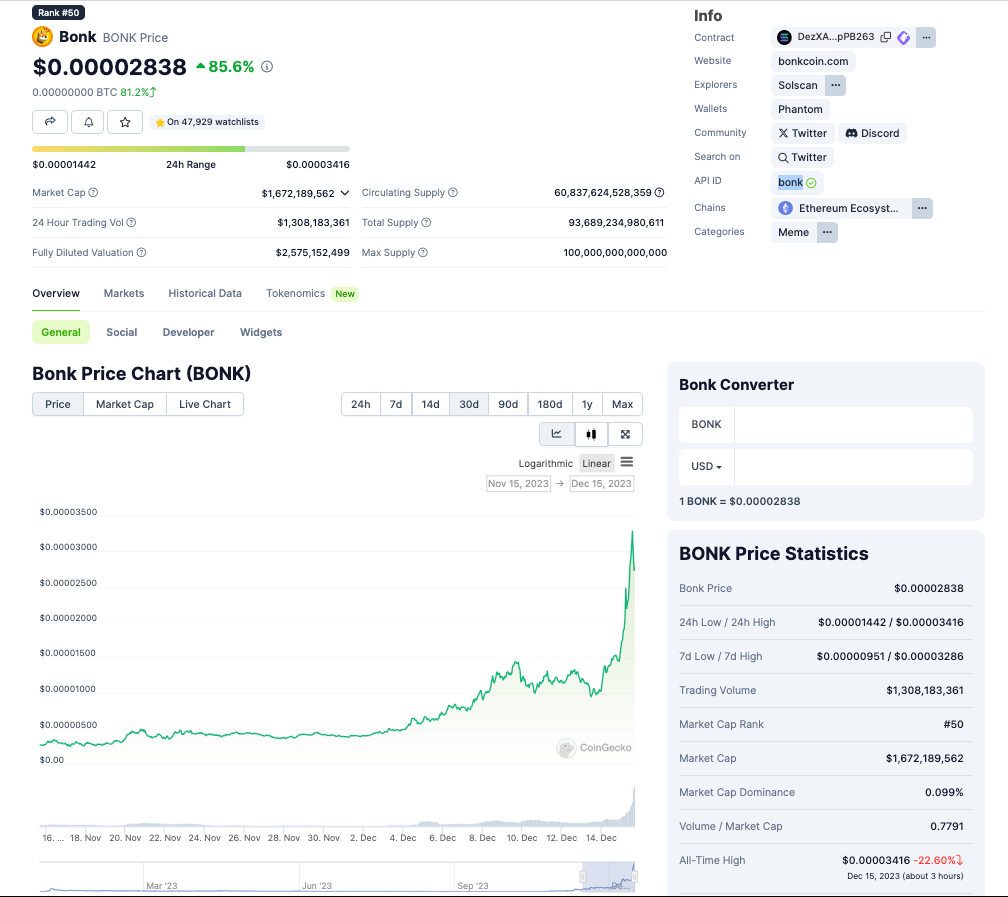The image size is (1008, 897).
Task: Switch to candlestick chart view icon
Action: pyautogui.click(x=591, y=434)
